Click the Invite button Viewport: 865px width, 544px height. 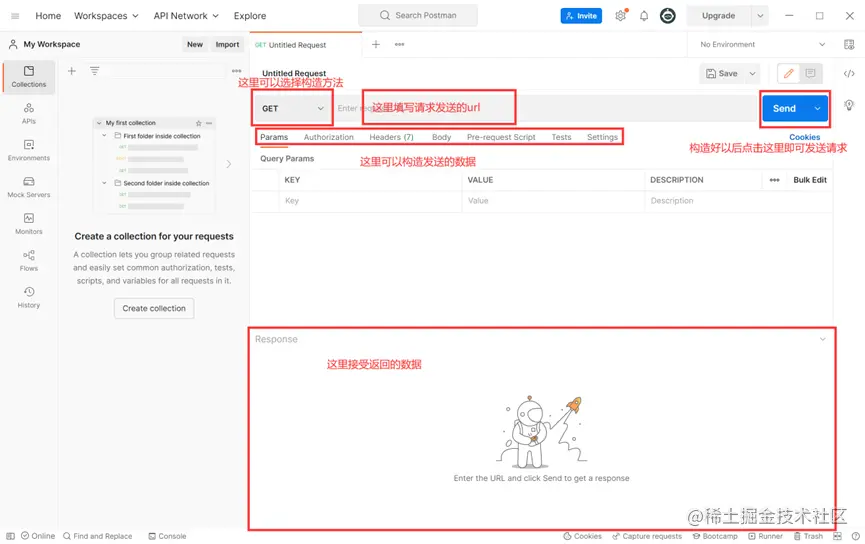(x=581, y=15)
